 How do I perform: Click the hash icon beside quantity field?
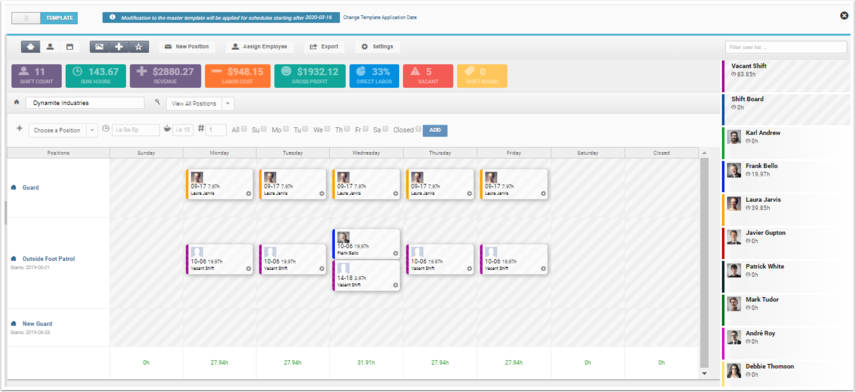click(201, 129)
